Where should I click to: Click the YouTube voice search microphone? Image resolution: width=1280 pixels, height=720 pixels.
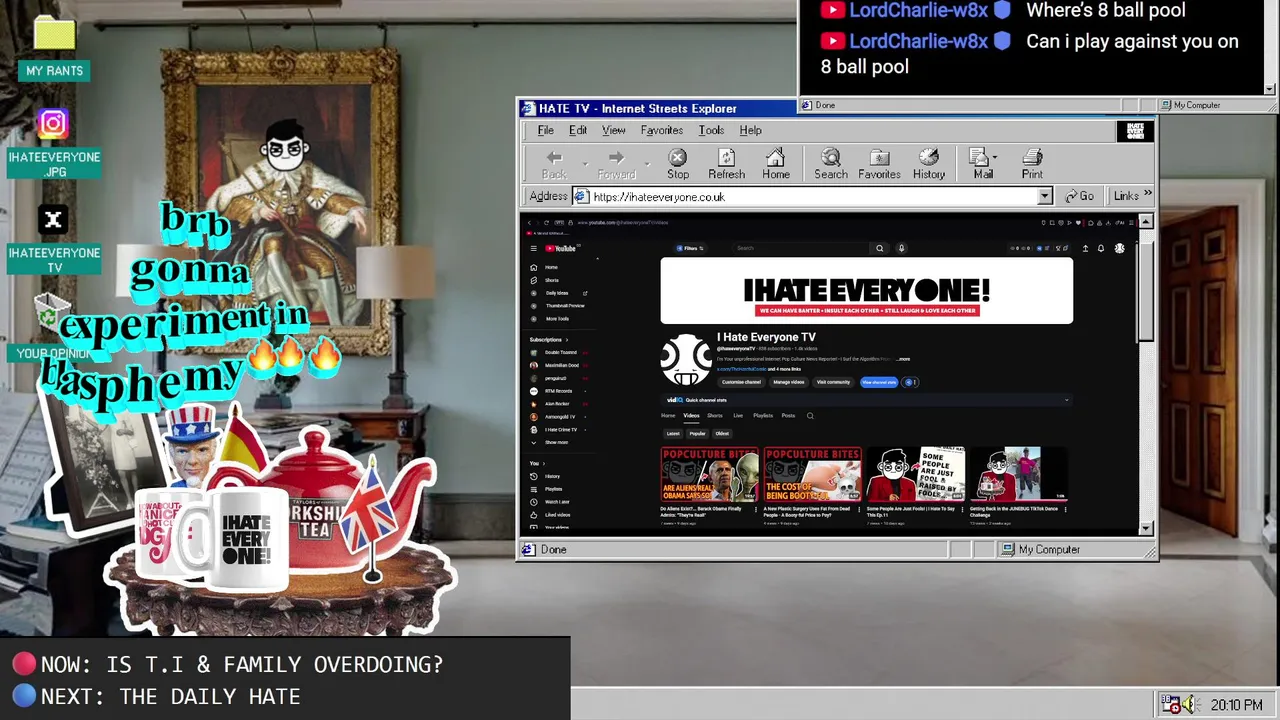point(901,248)
